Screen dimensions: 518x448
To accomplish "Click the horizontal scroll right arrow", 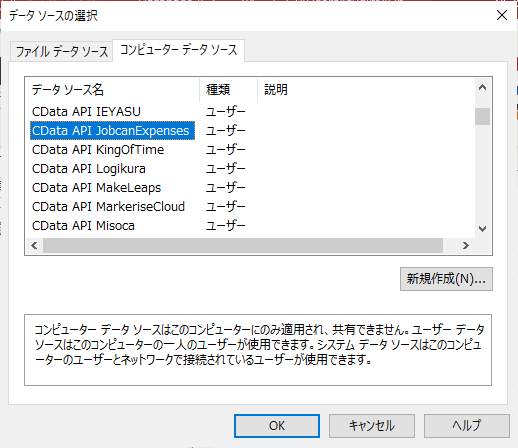I will click(466, 246).
